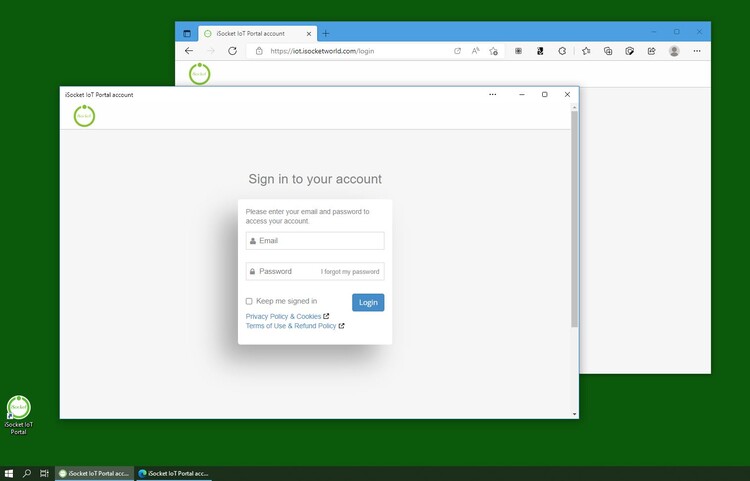The height and width of the screenshot is (481, 750).
Task: Open a new tab in Edge
Action: click(x=325, y=33)
